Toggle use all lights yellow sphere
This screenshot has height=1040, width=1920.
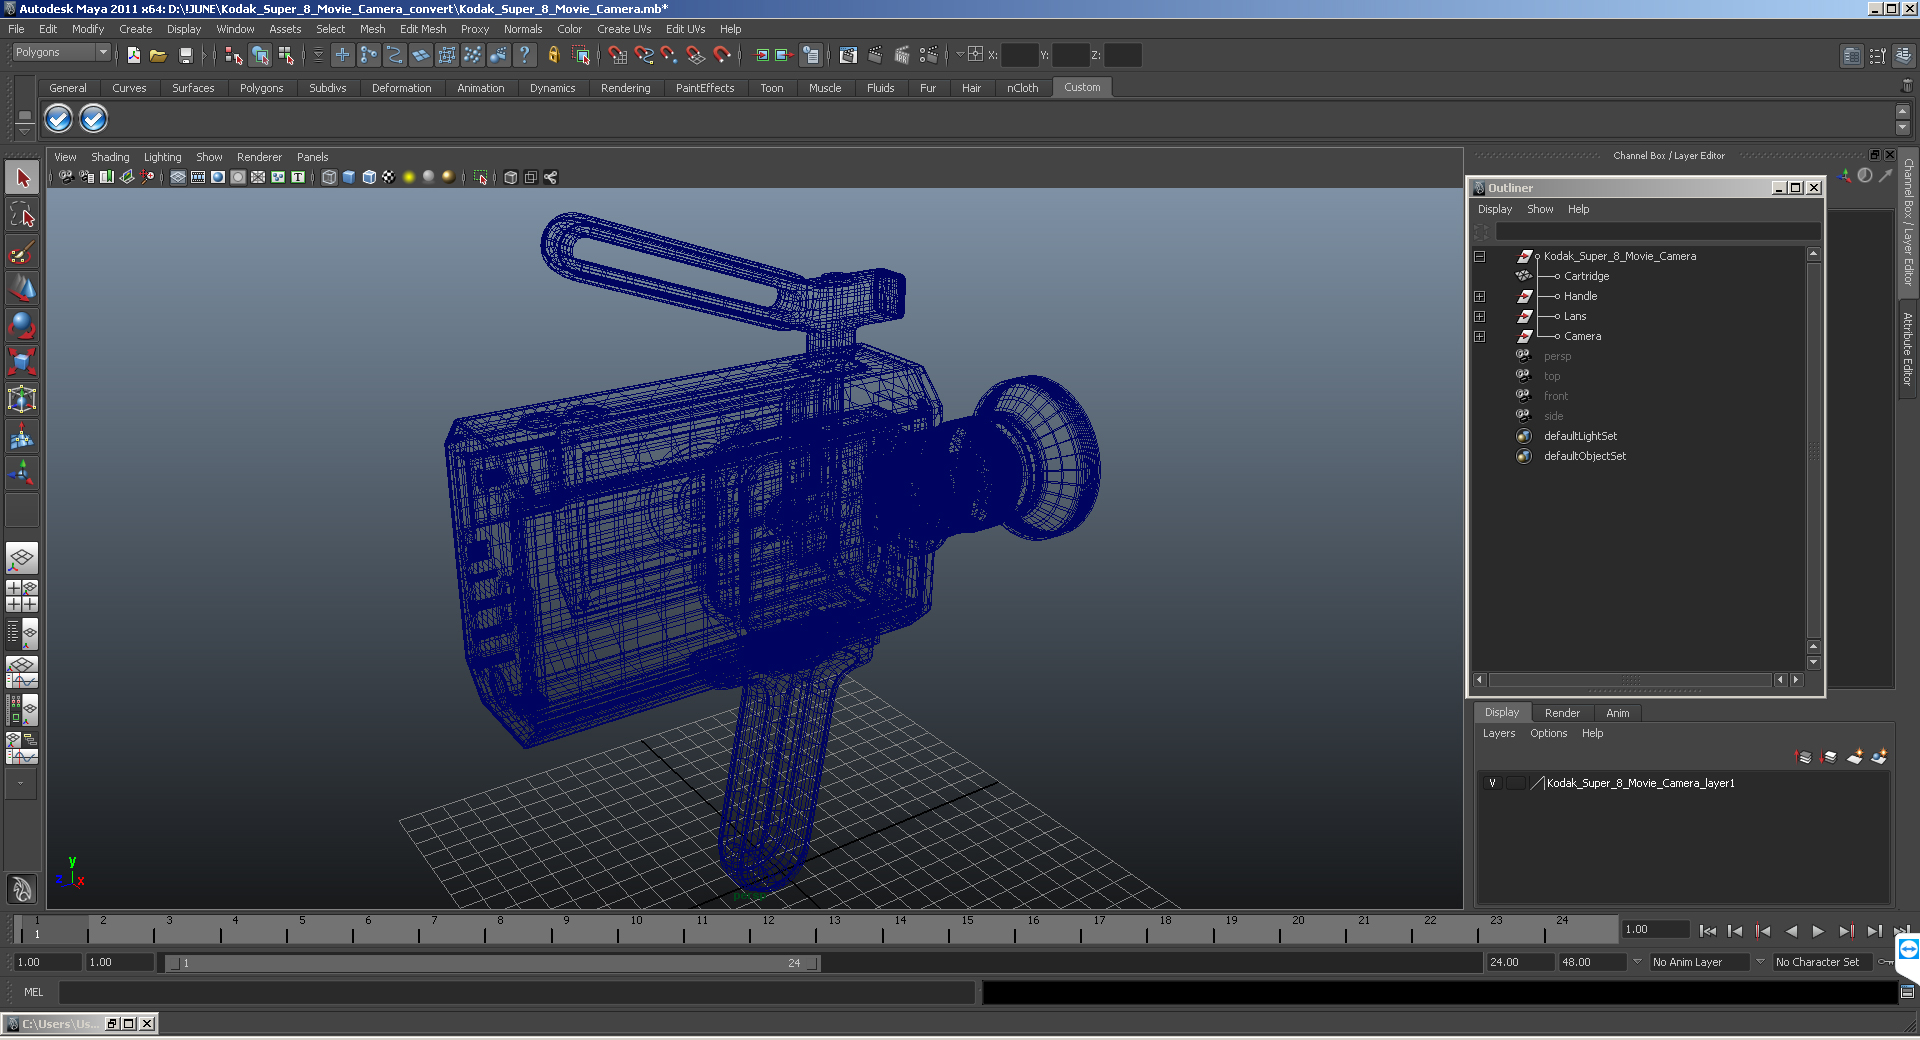pos(409,177)
